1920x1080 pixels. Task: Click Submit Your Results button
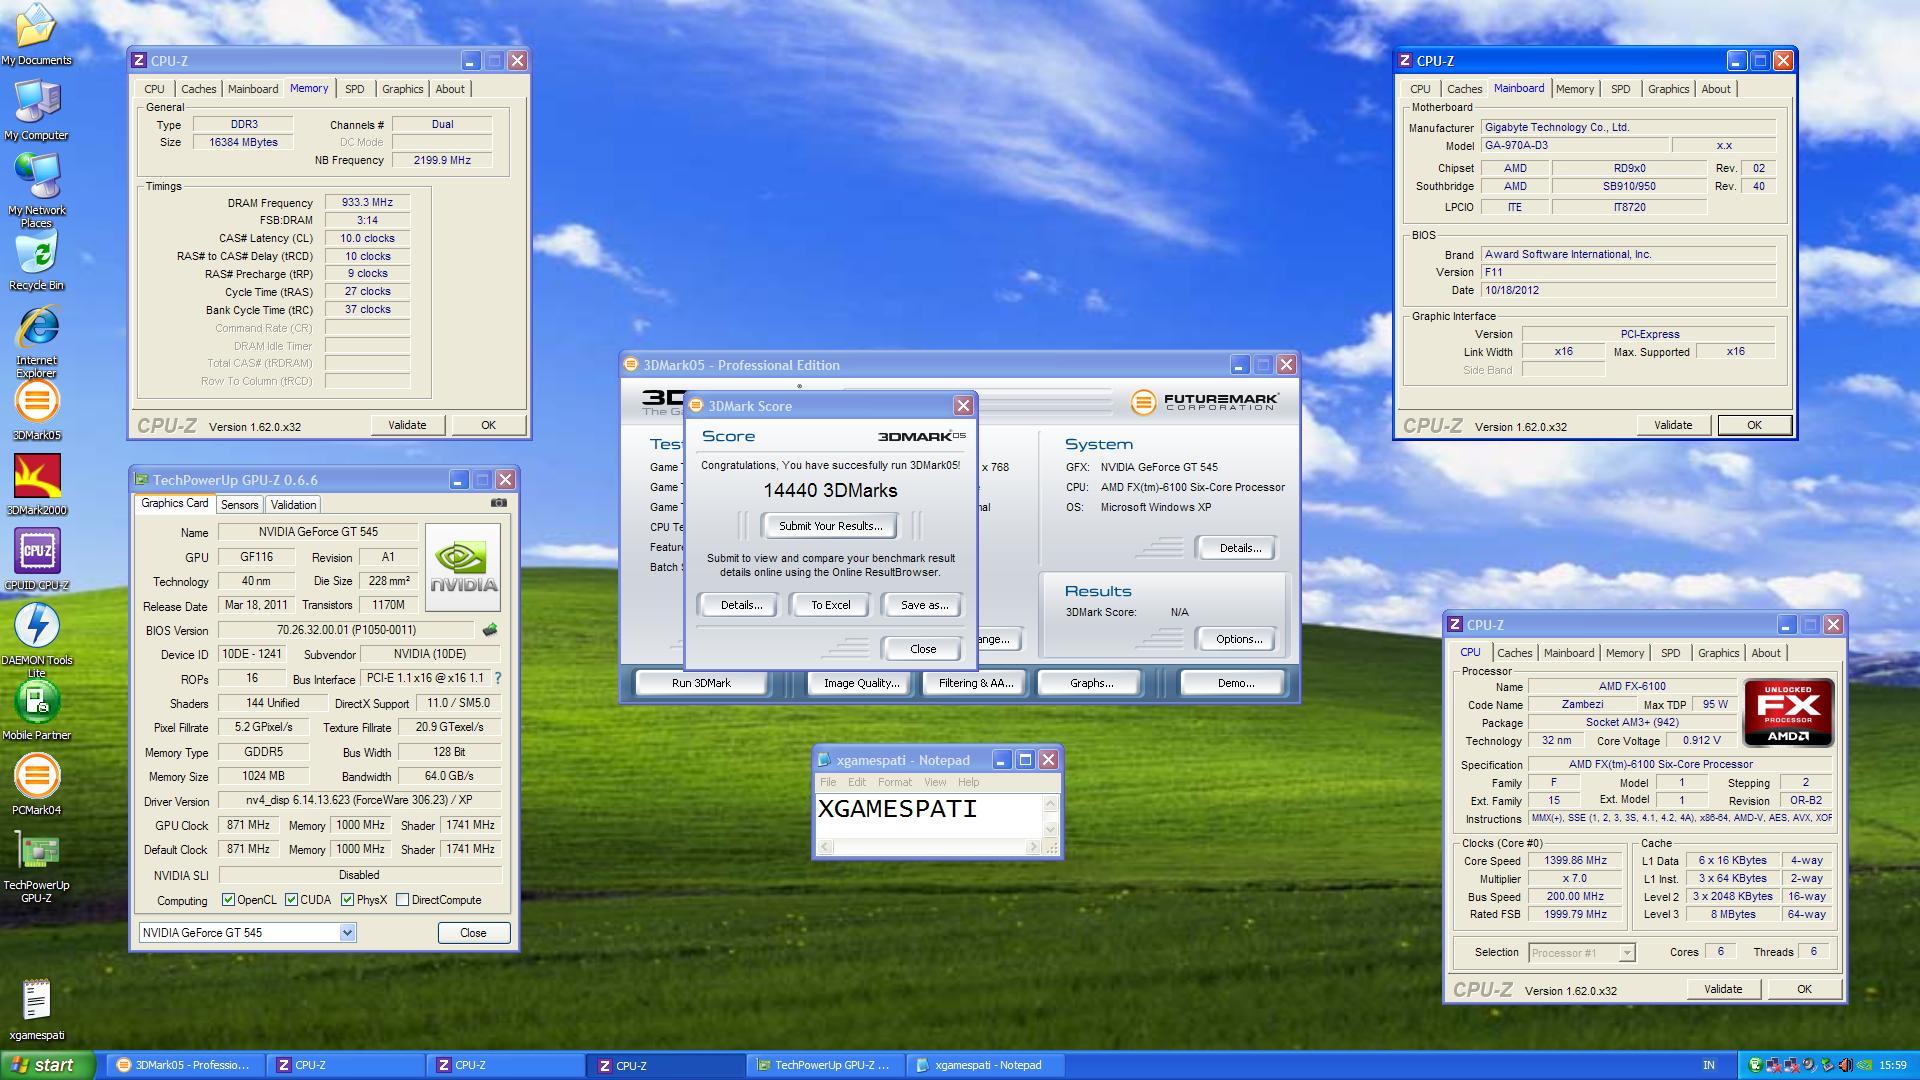(x=830, y=526)
